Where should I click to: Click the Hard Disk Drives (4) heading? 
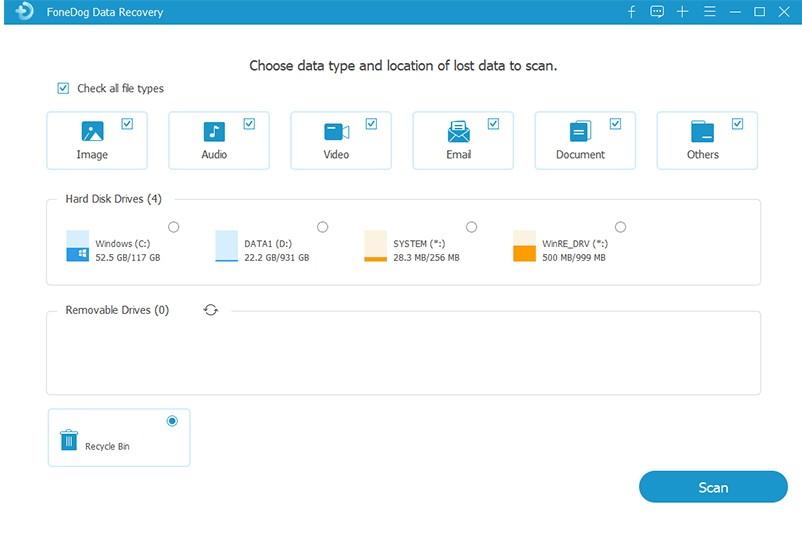point(114,199)
